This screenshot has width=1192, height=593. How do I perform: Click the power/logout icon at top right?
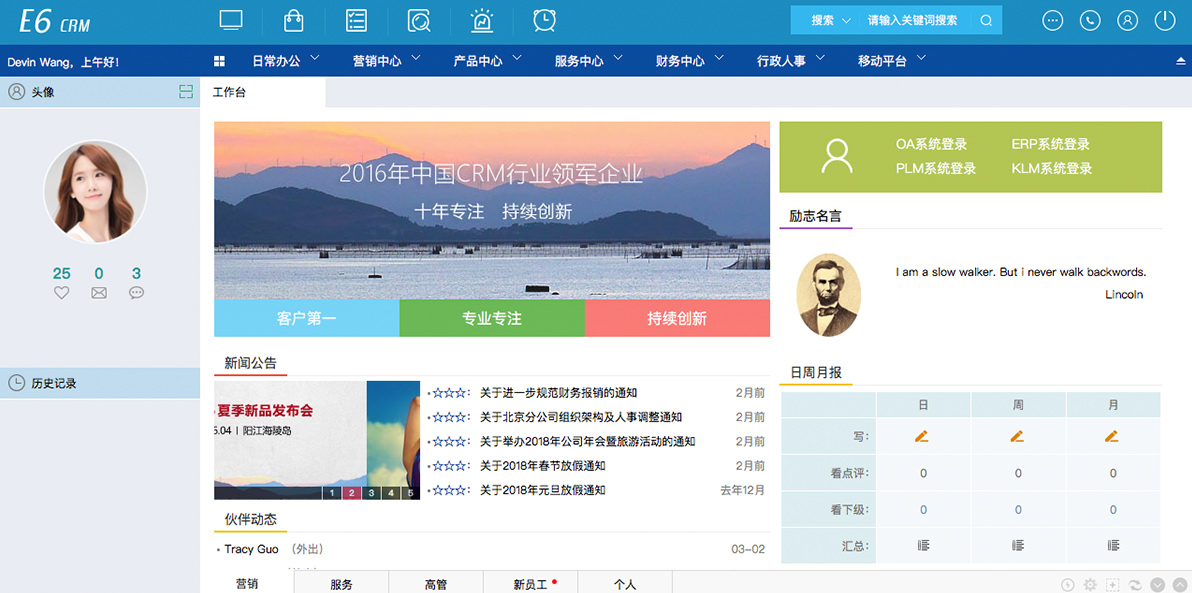(1164, 19)
